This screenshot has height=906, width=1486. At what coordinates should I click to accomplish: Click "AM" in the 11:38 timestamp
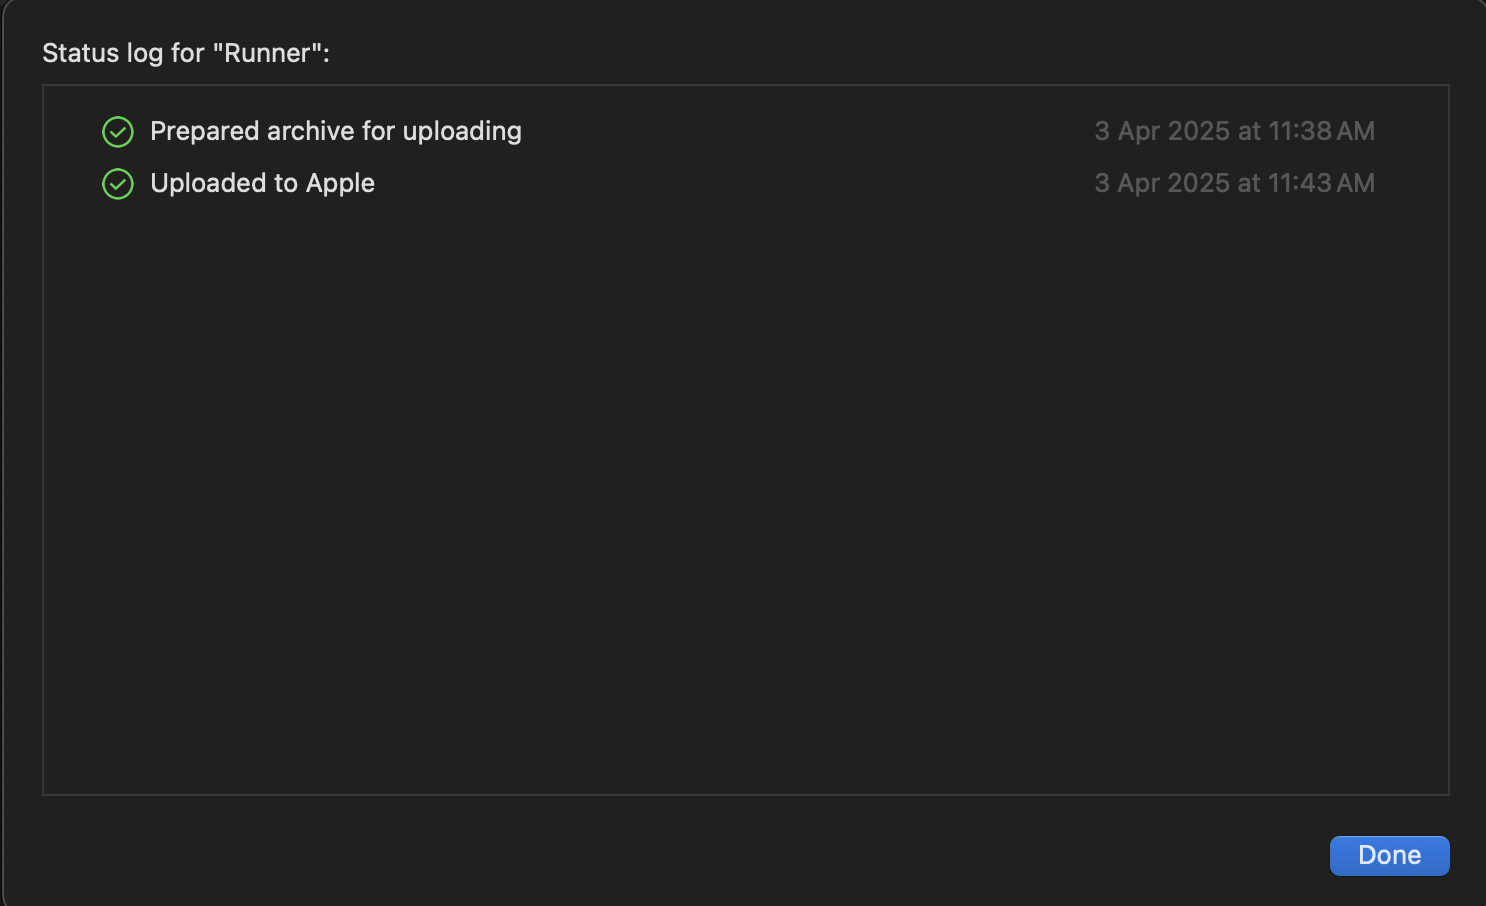click(1355, 131)
